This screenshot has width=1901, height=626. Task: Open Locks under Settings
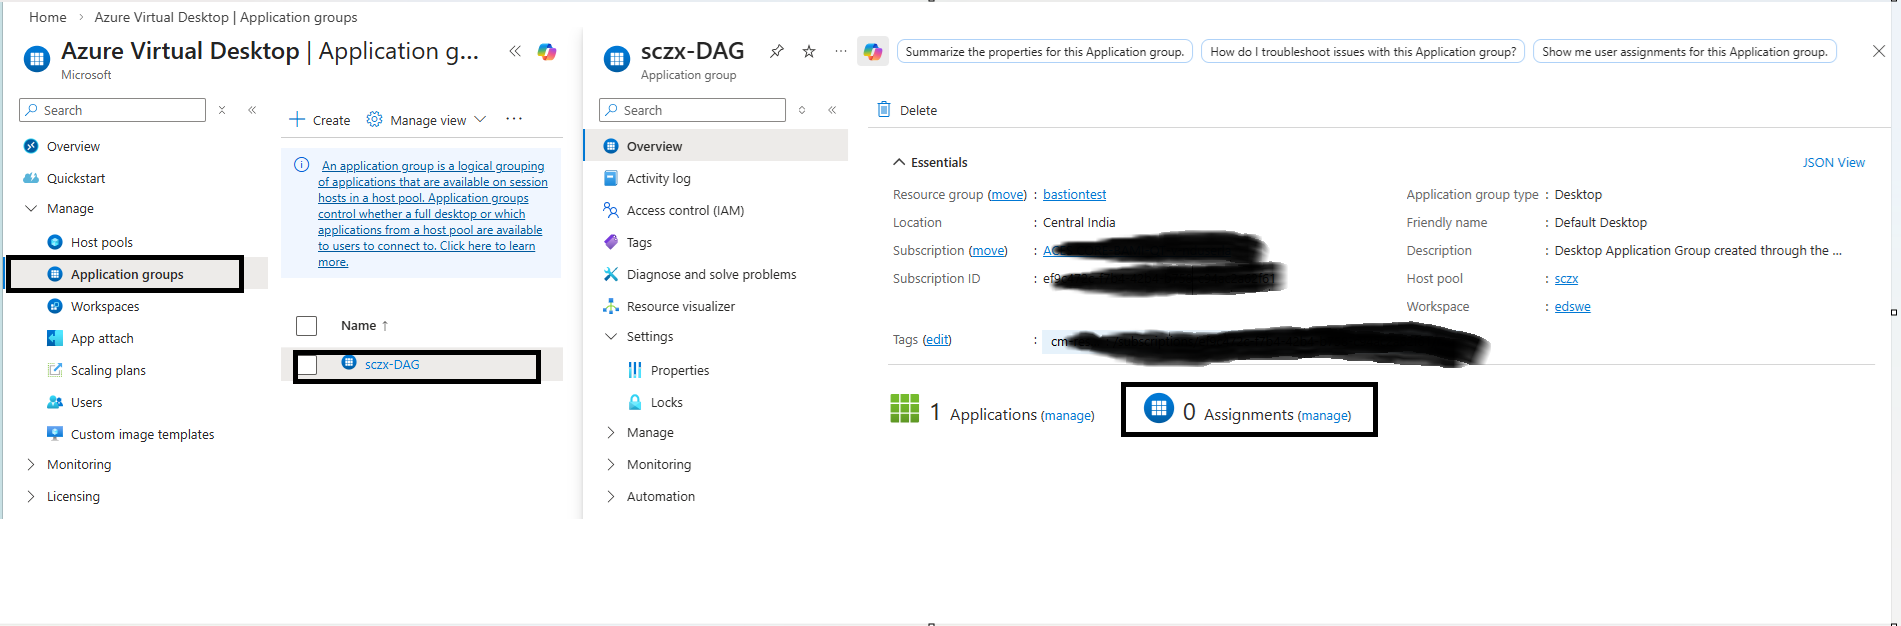click(x=666, y=402)
